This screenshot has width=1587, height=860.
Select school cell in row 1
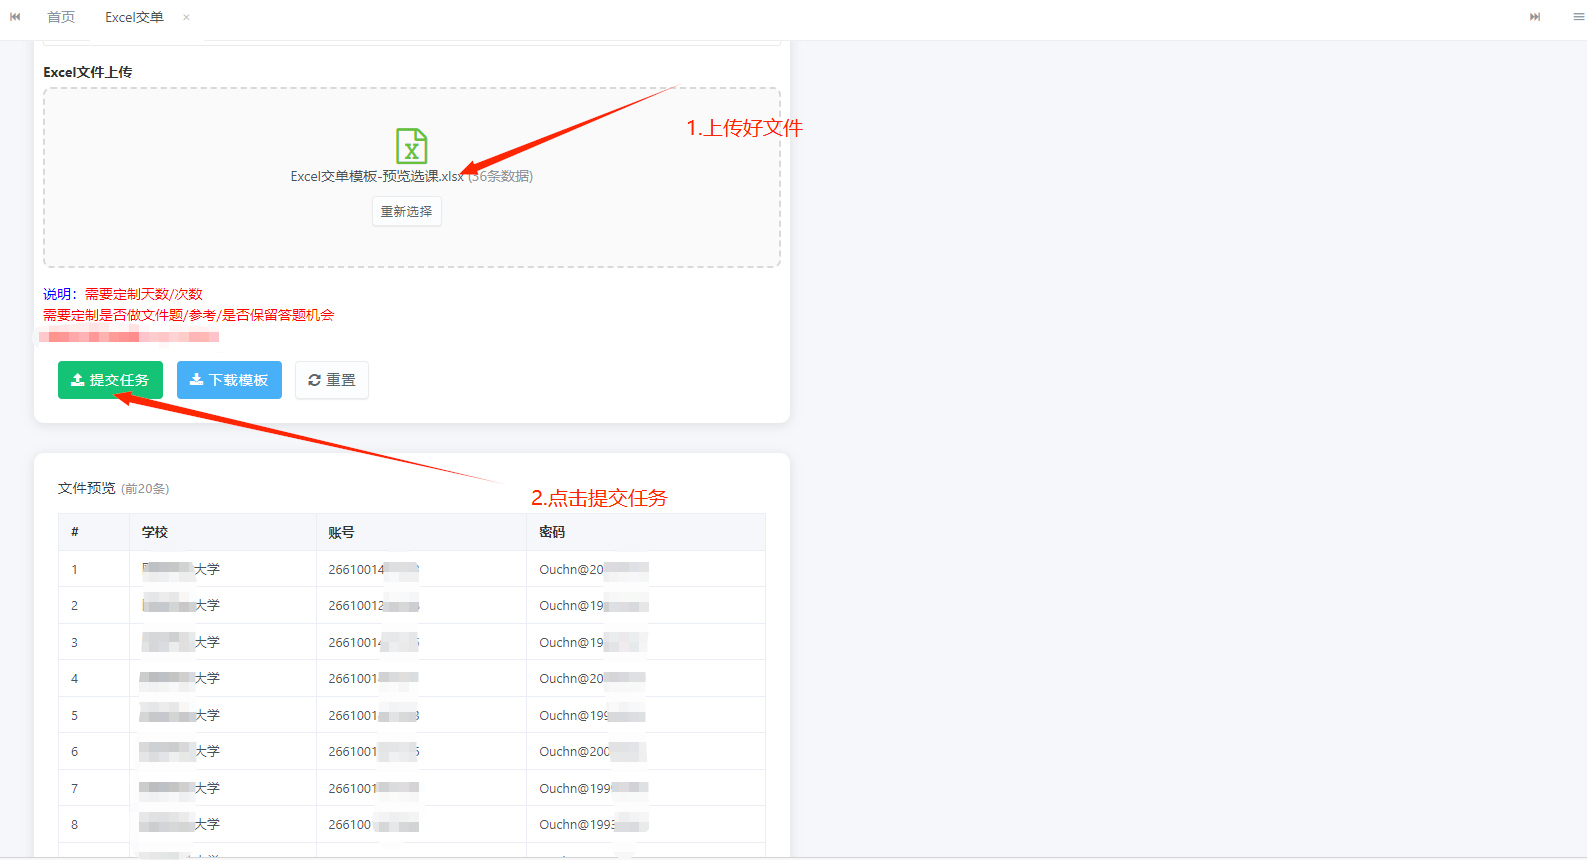(223, 569)
